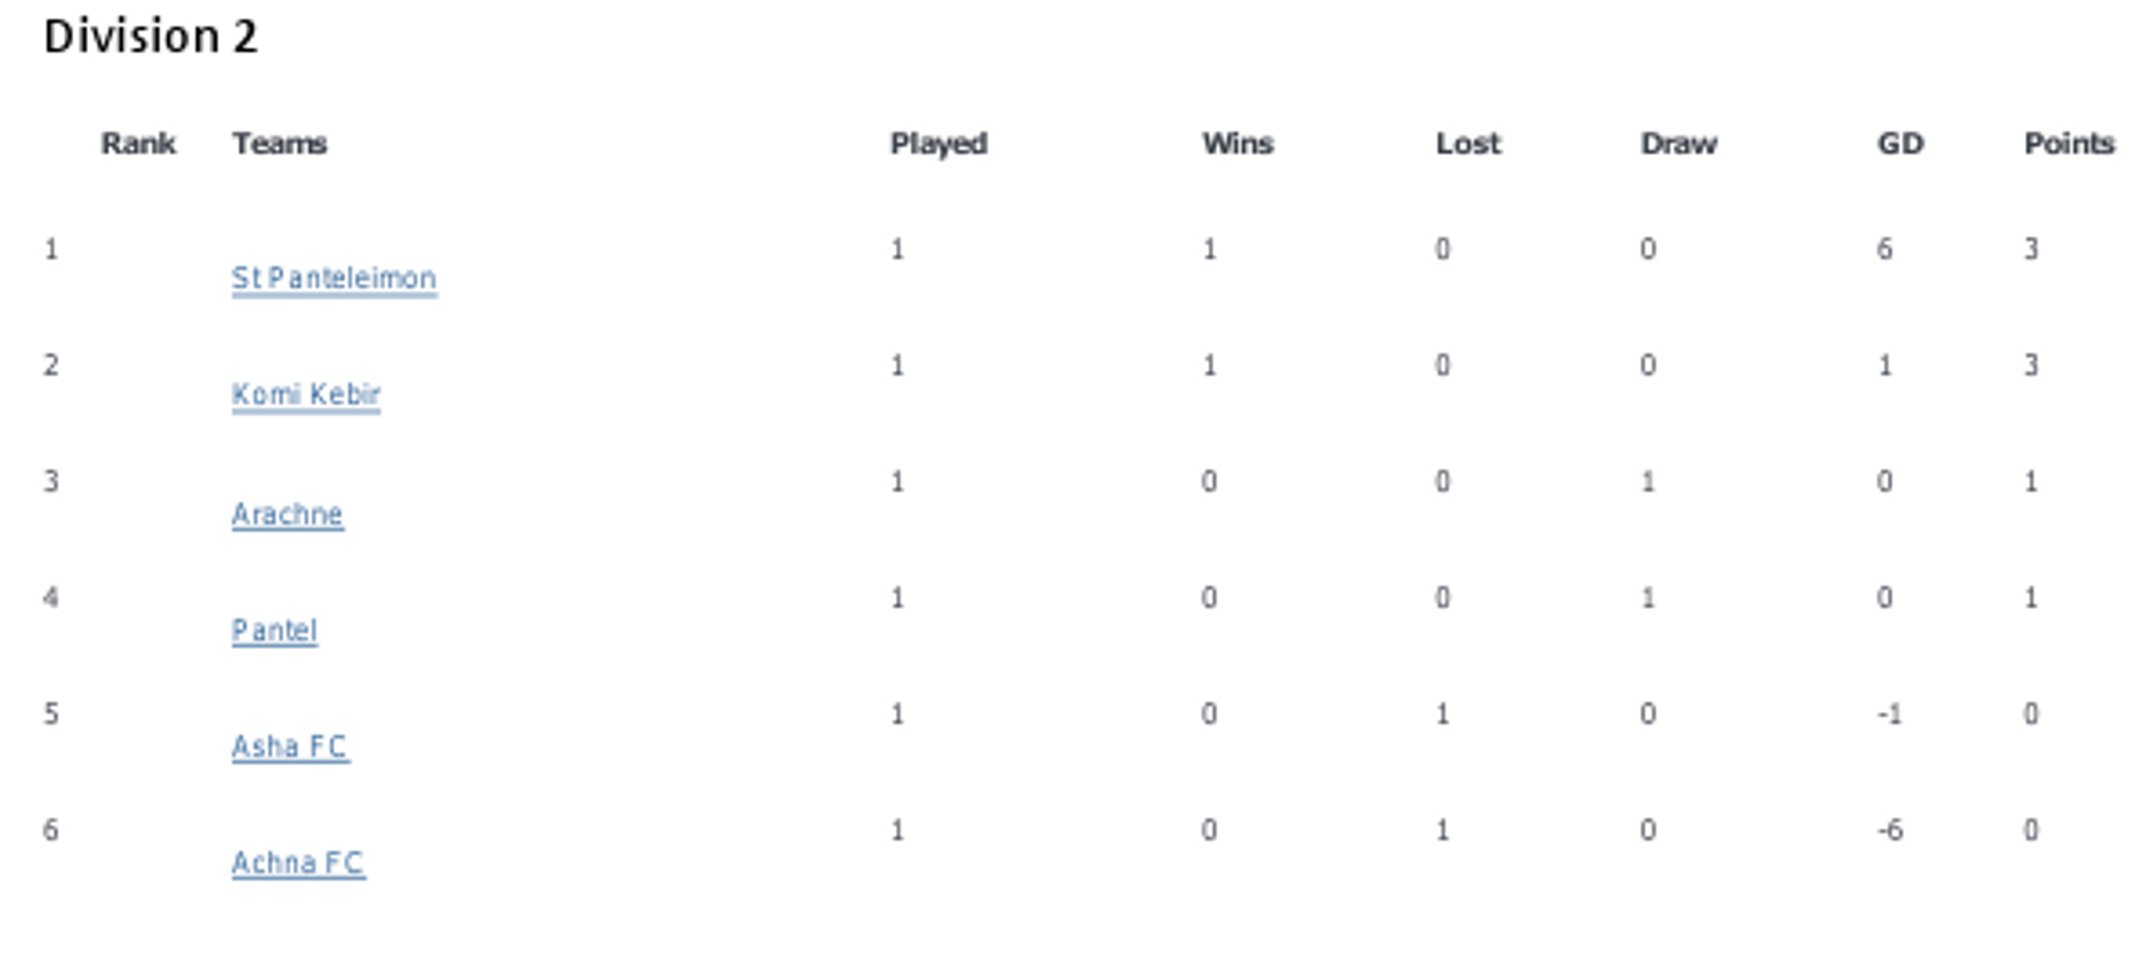The width and height of the screenshot is (2130, 964).
Task: Click the Division 2 heading
Action: (151, 37)
